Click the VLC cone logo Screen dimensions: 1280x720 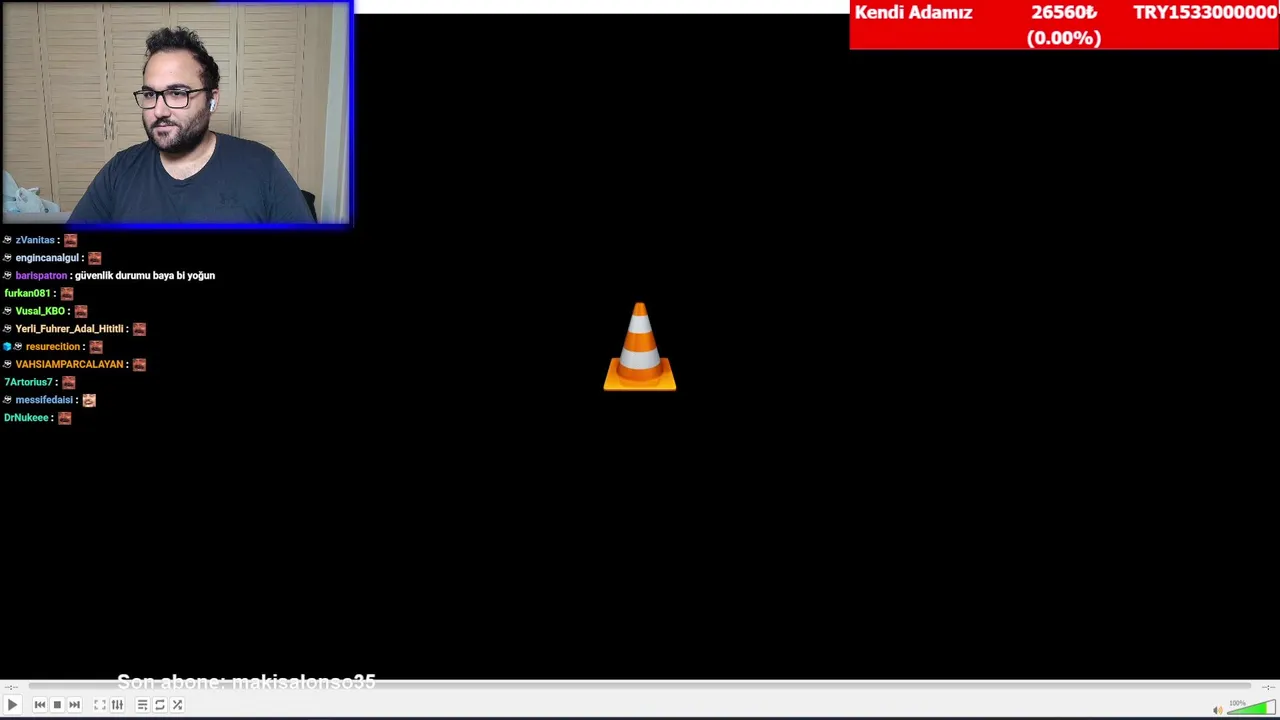[640, 346]
